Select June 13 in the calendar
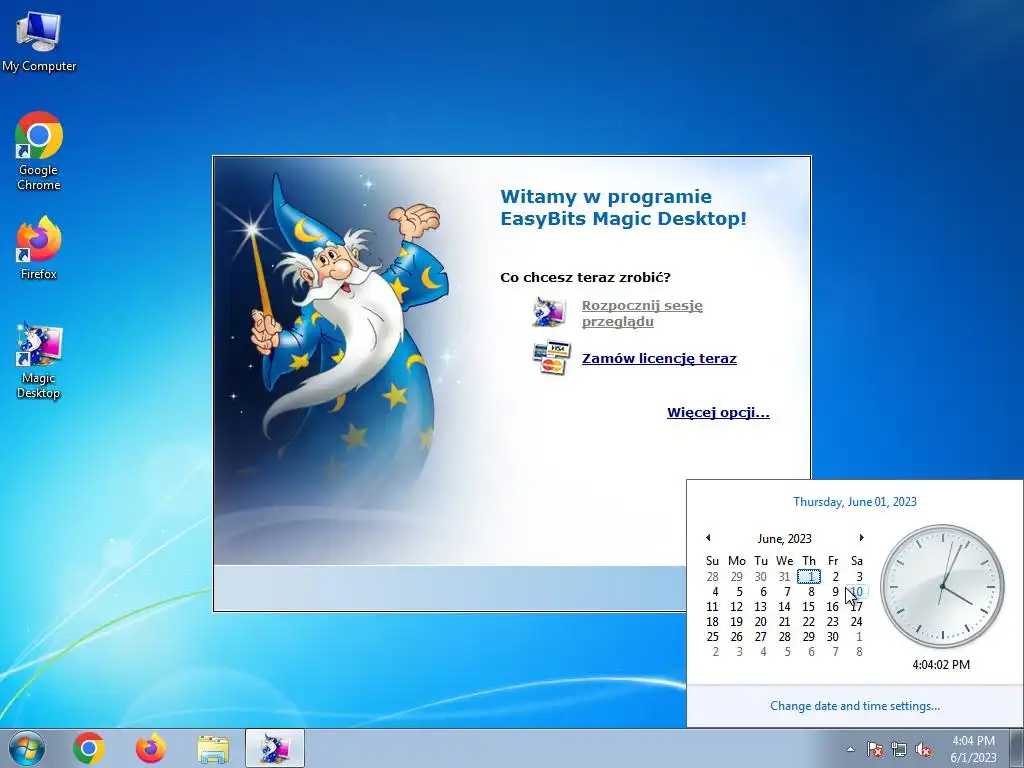Screen dimensions: 1024x768 pos(760,607)
